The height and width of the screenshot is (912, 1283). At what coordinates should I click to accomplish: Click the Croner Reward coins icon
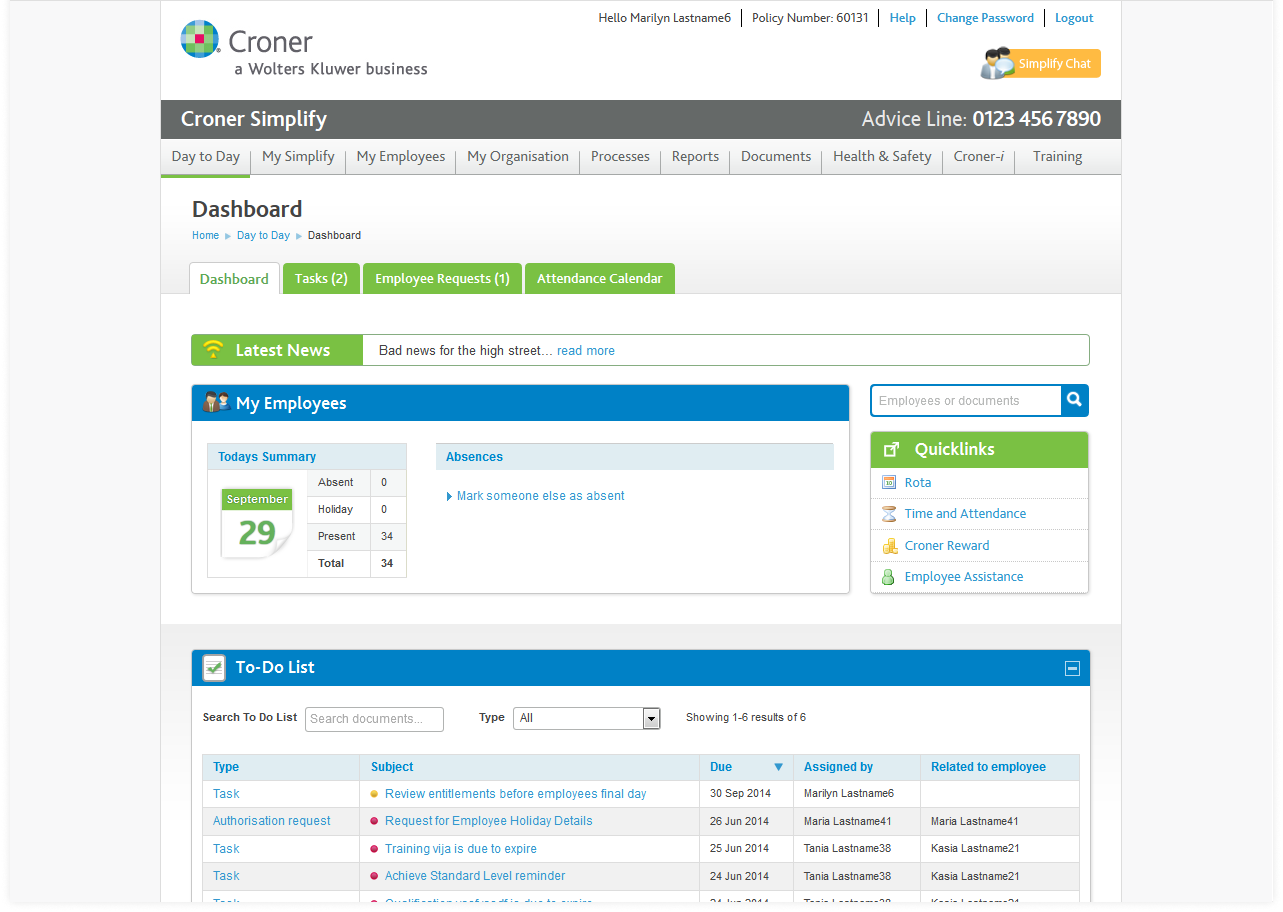tap(889, 546)
